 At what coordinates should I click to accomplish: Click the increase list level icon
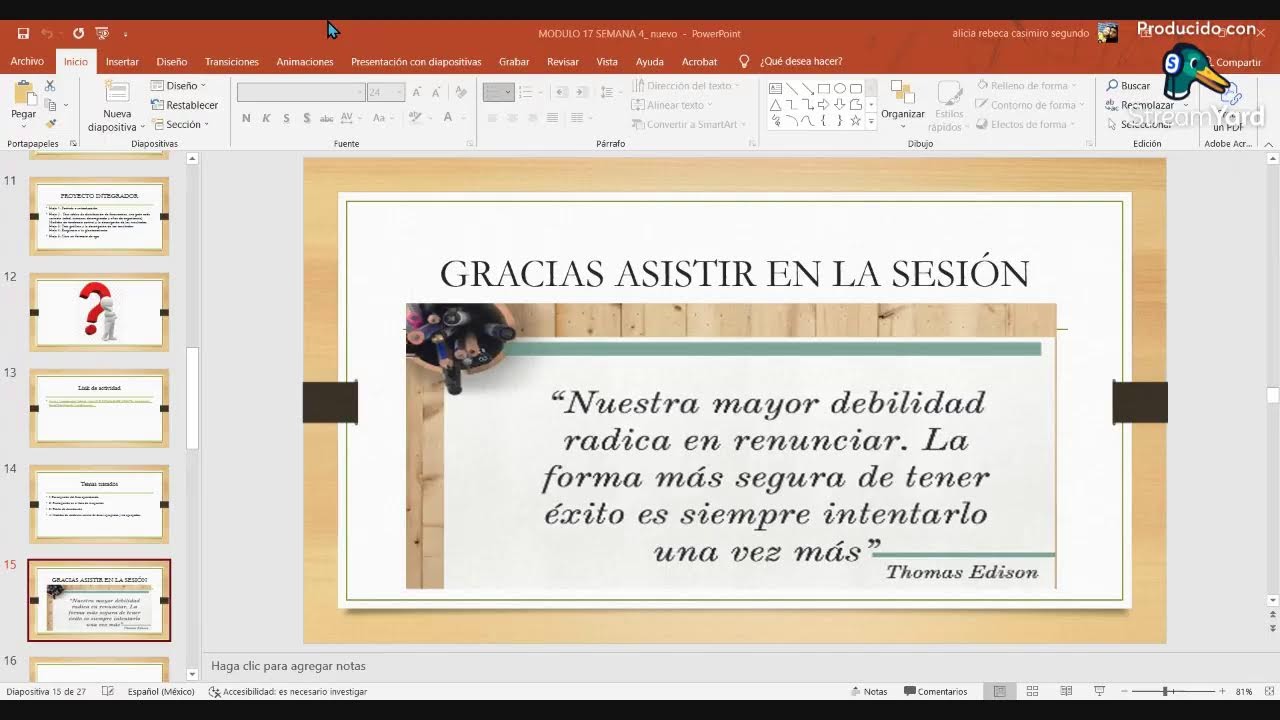(583, 92)
